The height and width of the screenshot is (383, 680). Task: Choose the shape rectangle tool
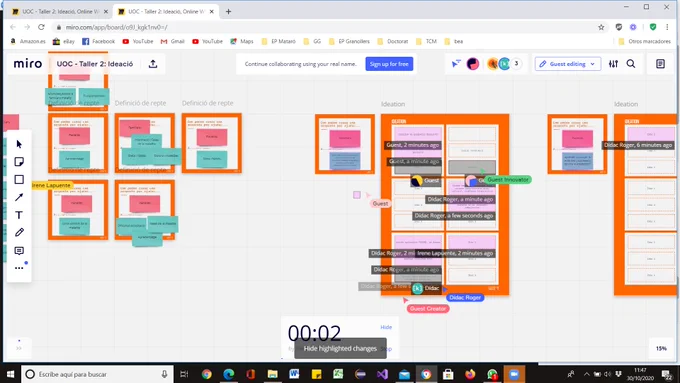[x=19, y=180]
